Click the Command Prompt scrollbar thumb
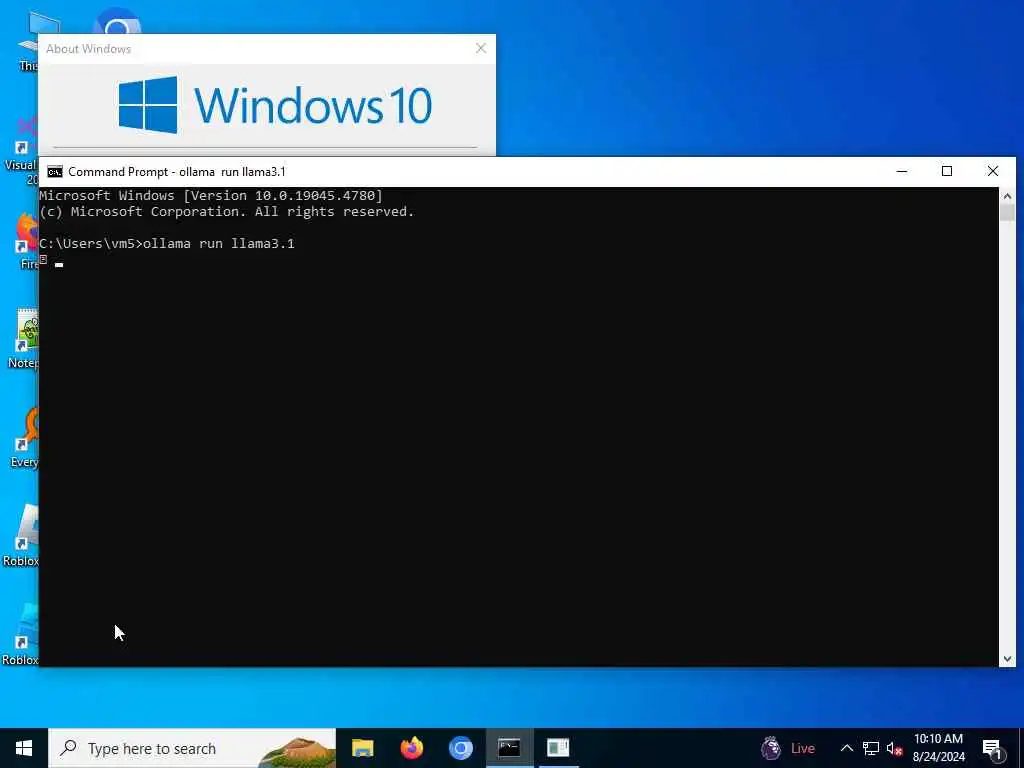This screenshot has width=1024, height=768. click(1007, 213)
